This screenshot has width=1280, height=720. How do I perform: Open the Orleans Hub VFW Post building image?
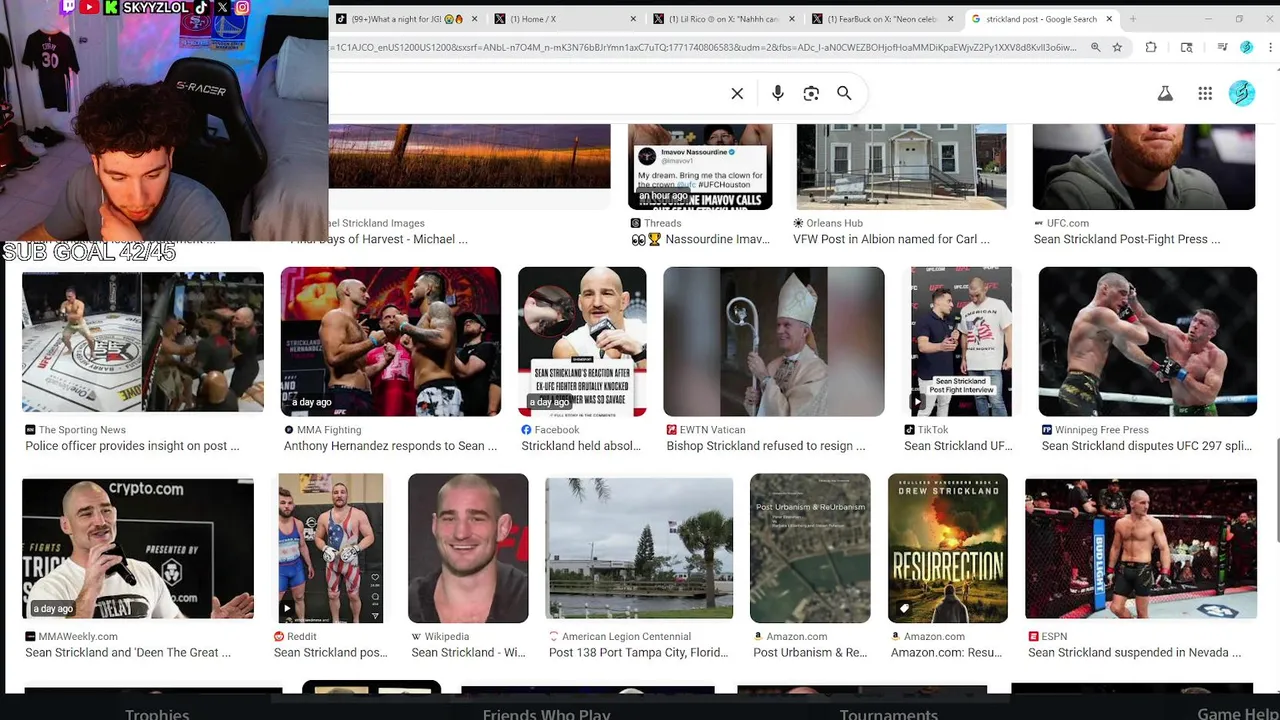(901, 167)
